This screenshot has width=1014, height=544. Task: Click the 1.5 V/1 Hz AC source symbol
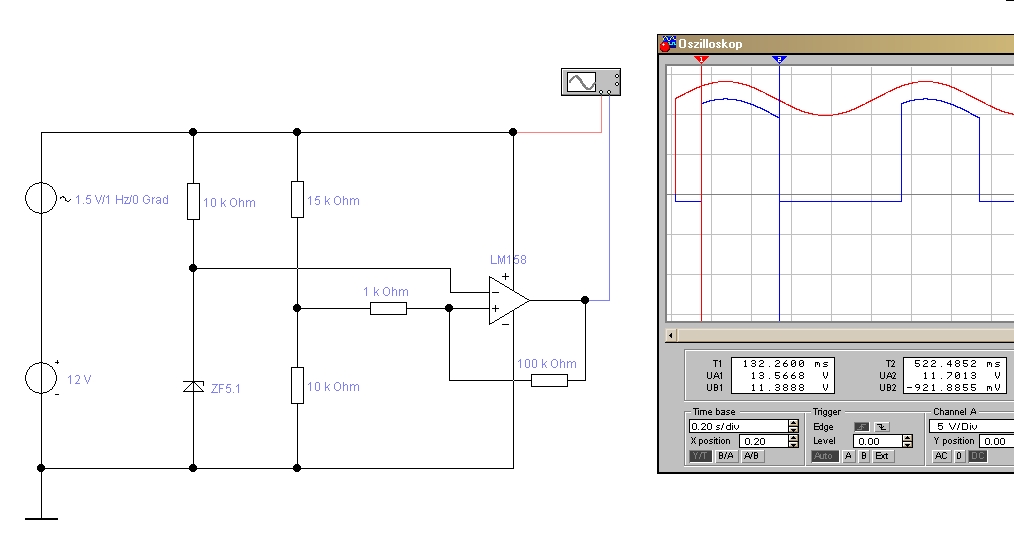pyautogui.click(x=41, y=198)
